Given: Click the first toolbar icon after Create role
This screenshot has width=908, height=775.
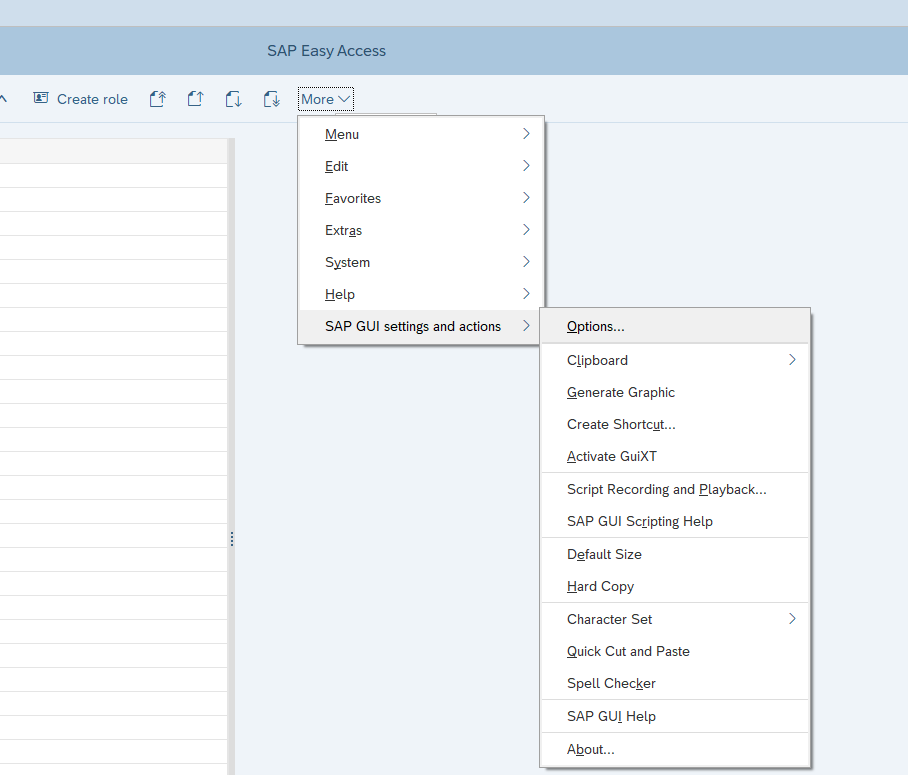Looking at the screenshot, I should pyautogui.click(x=158, y=99).
